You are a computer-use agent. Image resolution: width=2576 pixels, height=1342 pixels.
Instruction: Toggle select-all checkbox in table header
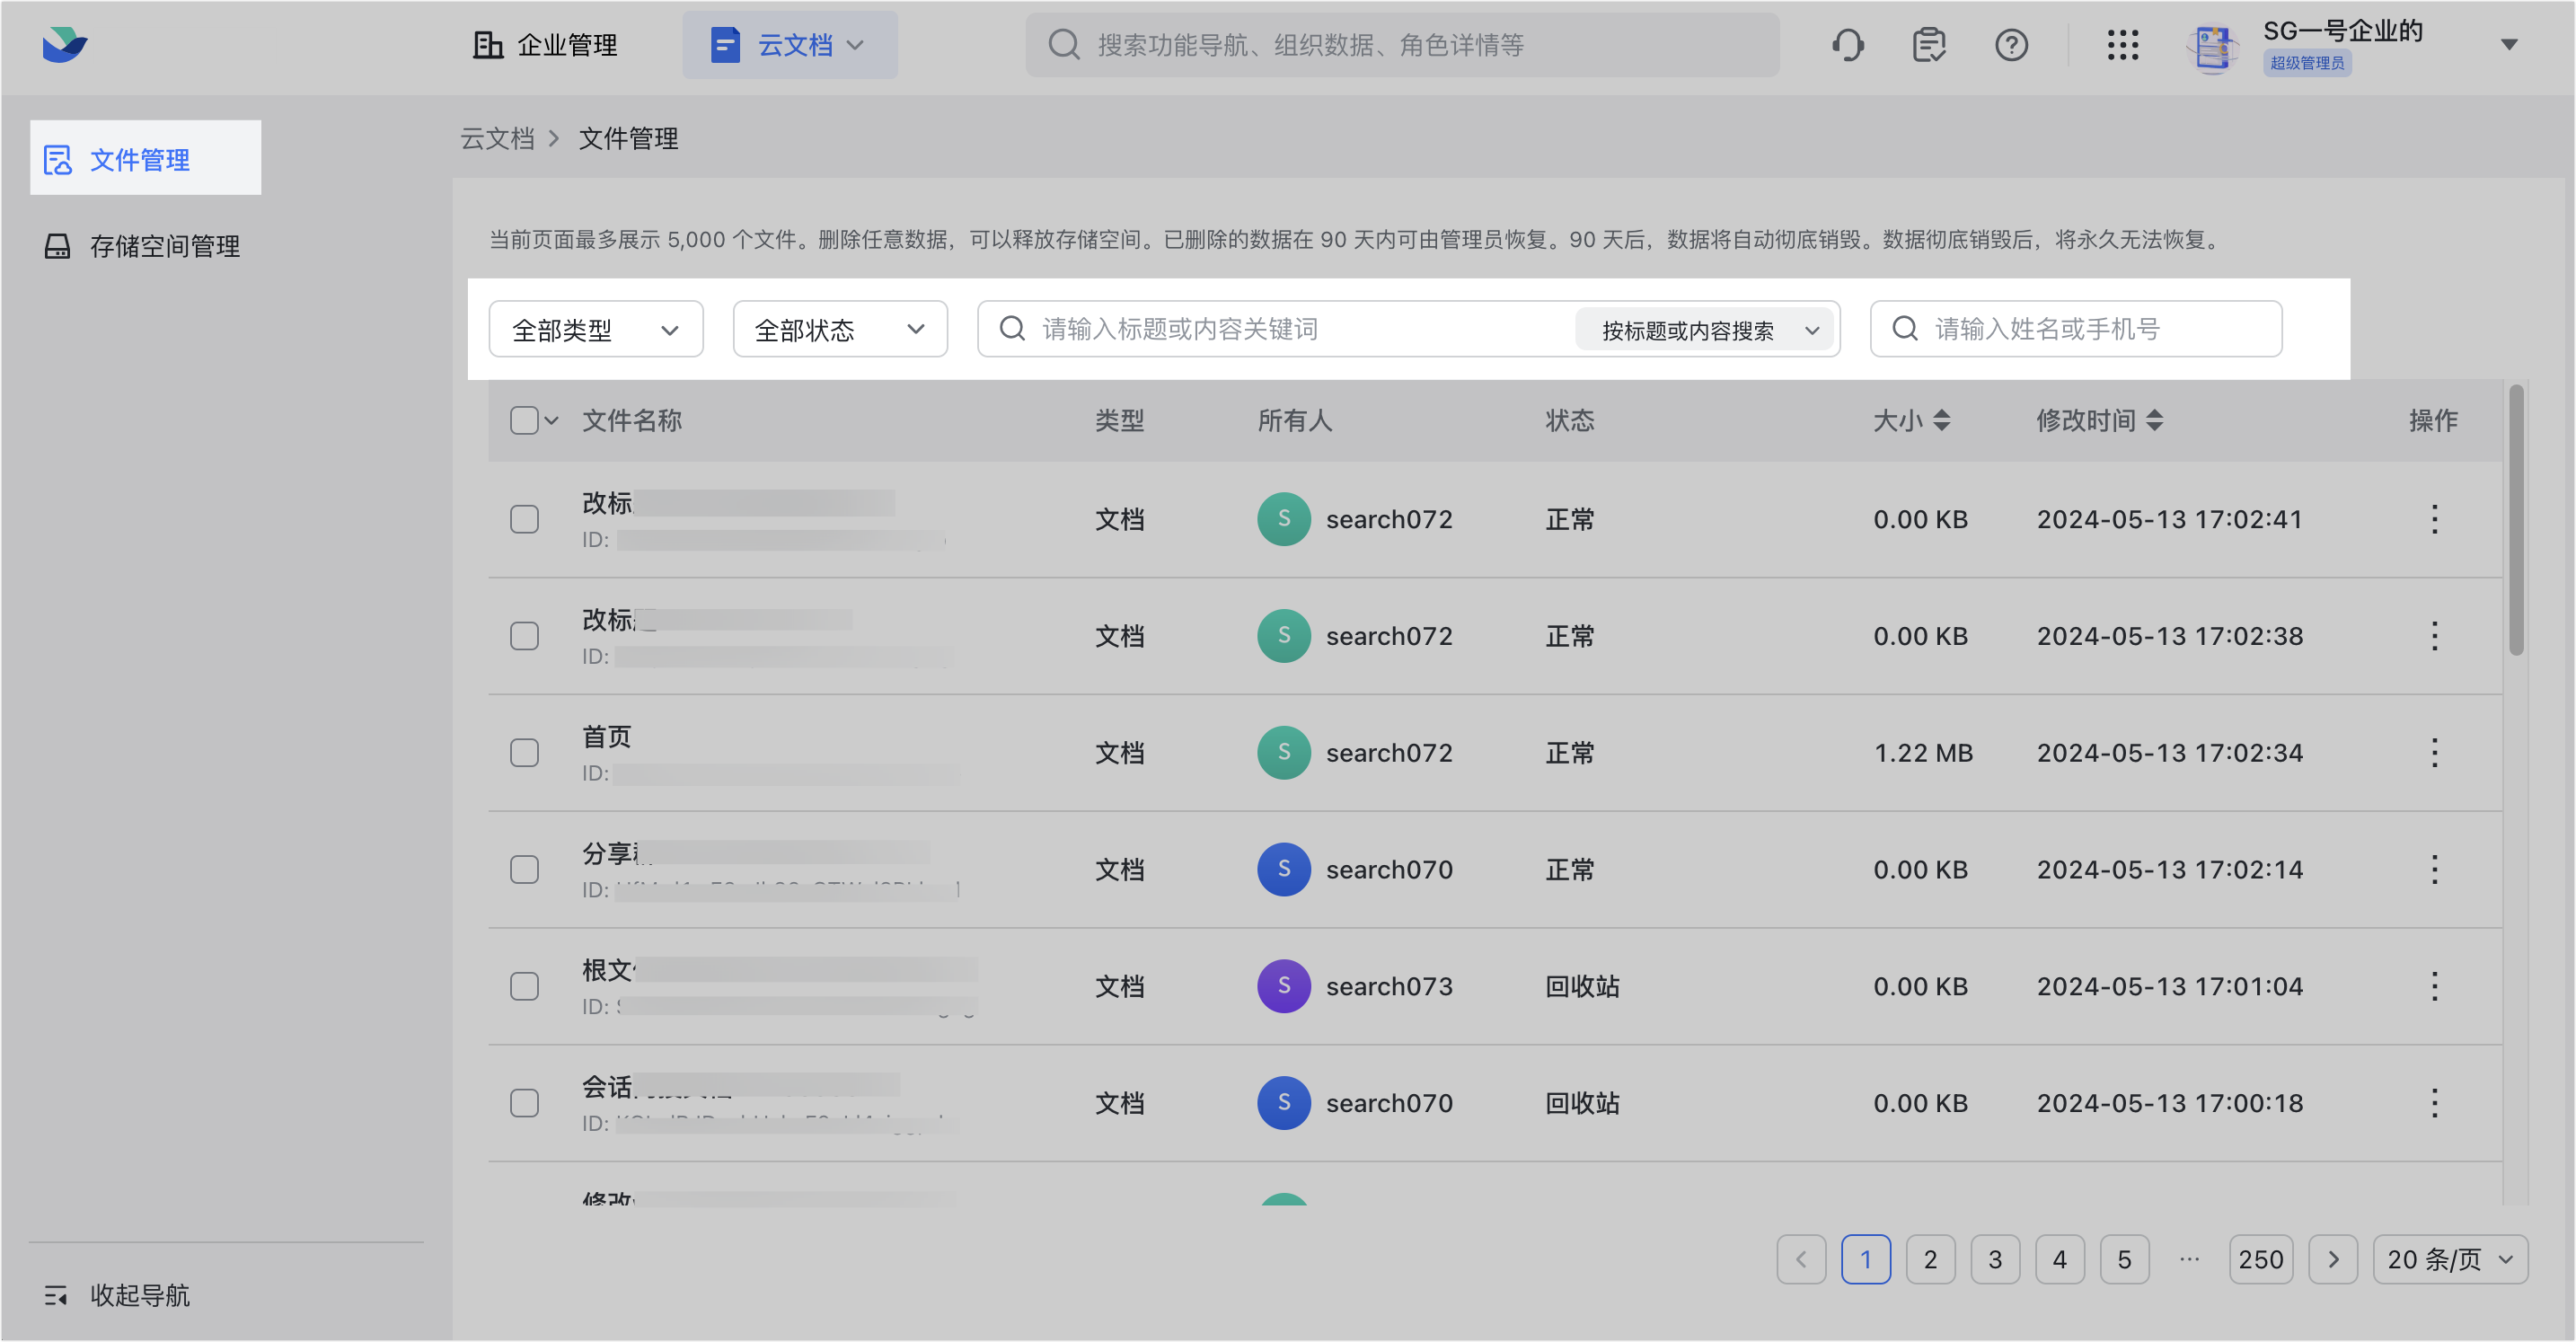(x=524, y=420)
